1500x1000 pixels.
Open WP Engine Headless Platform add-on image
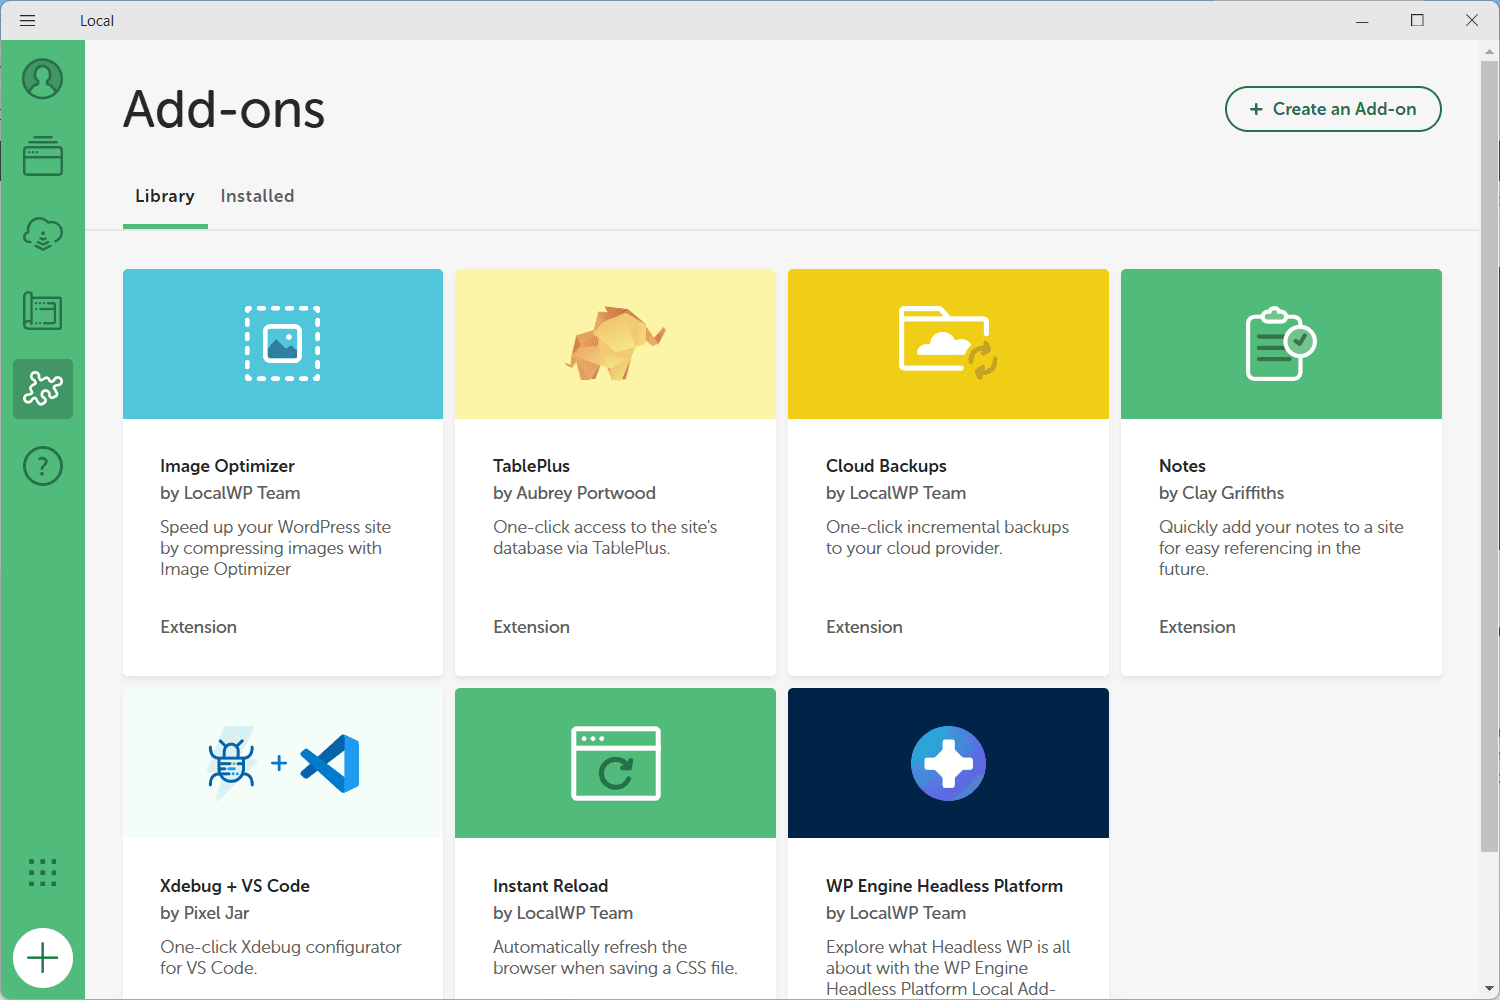[948, 763]
